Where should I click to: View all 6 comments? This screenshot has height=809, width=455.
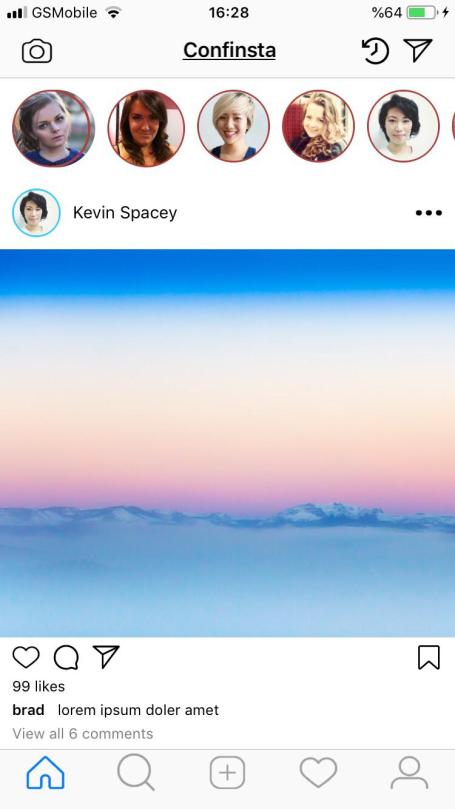click(x=83, y=734)
